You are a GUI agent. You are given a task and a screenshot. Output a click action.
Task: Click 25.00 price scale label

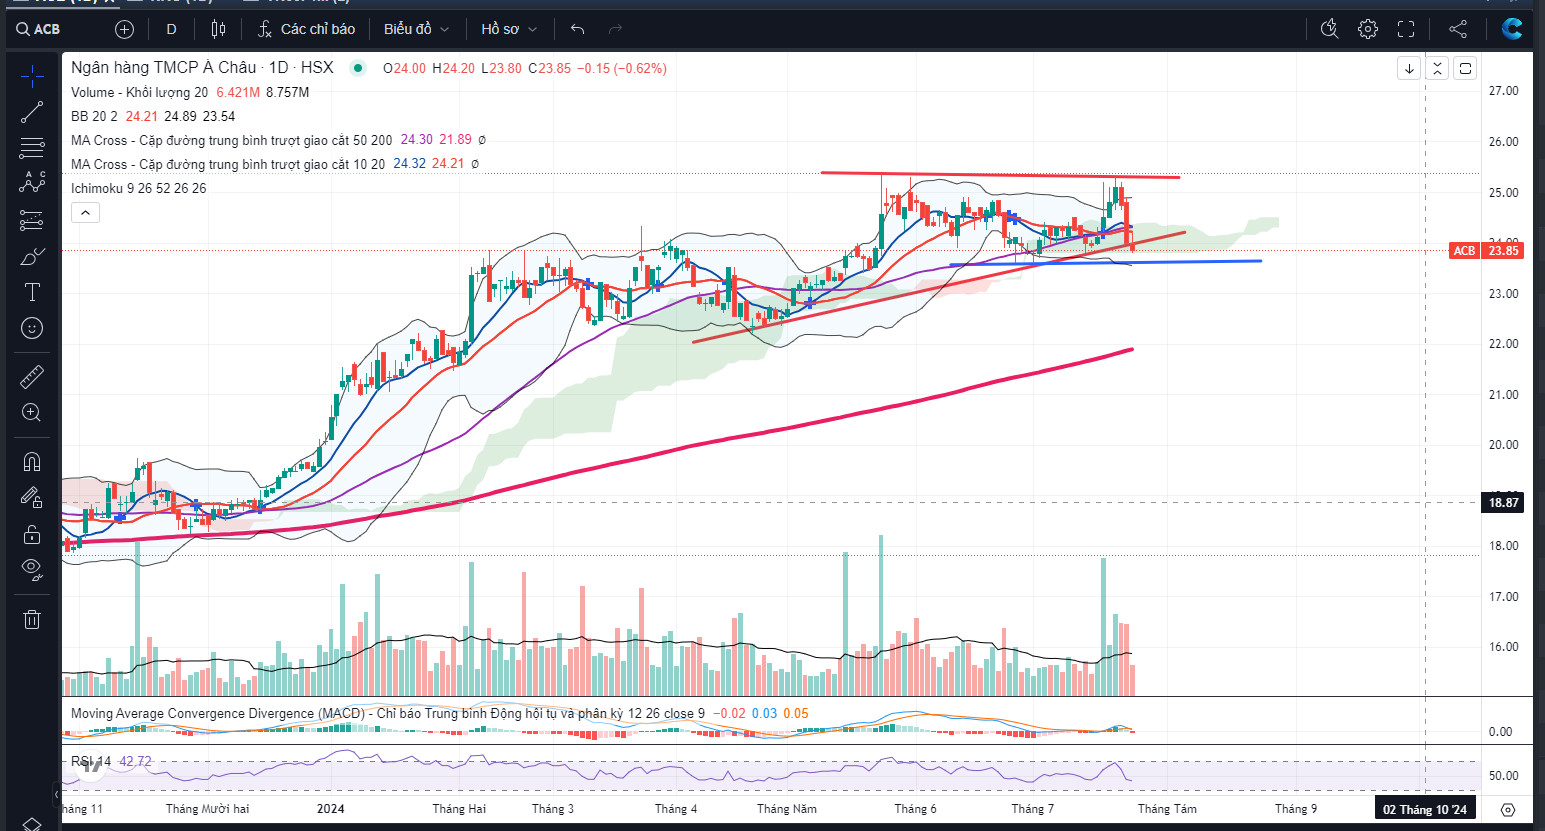tap(1503, 192)
